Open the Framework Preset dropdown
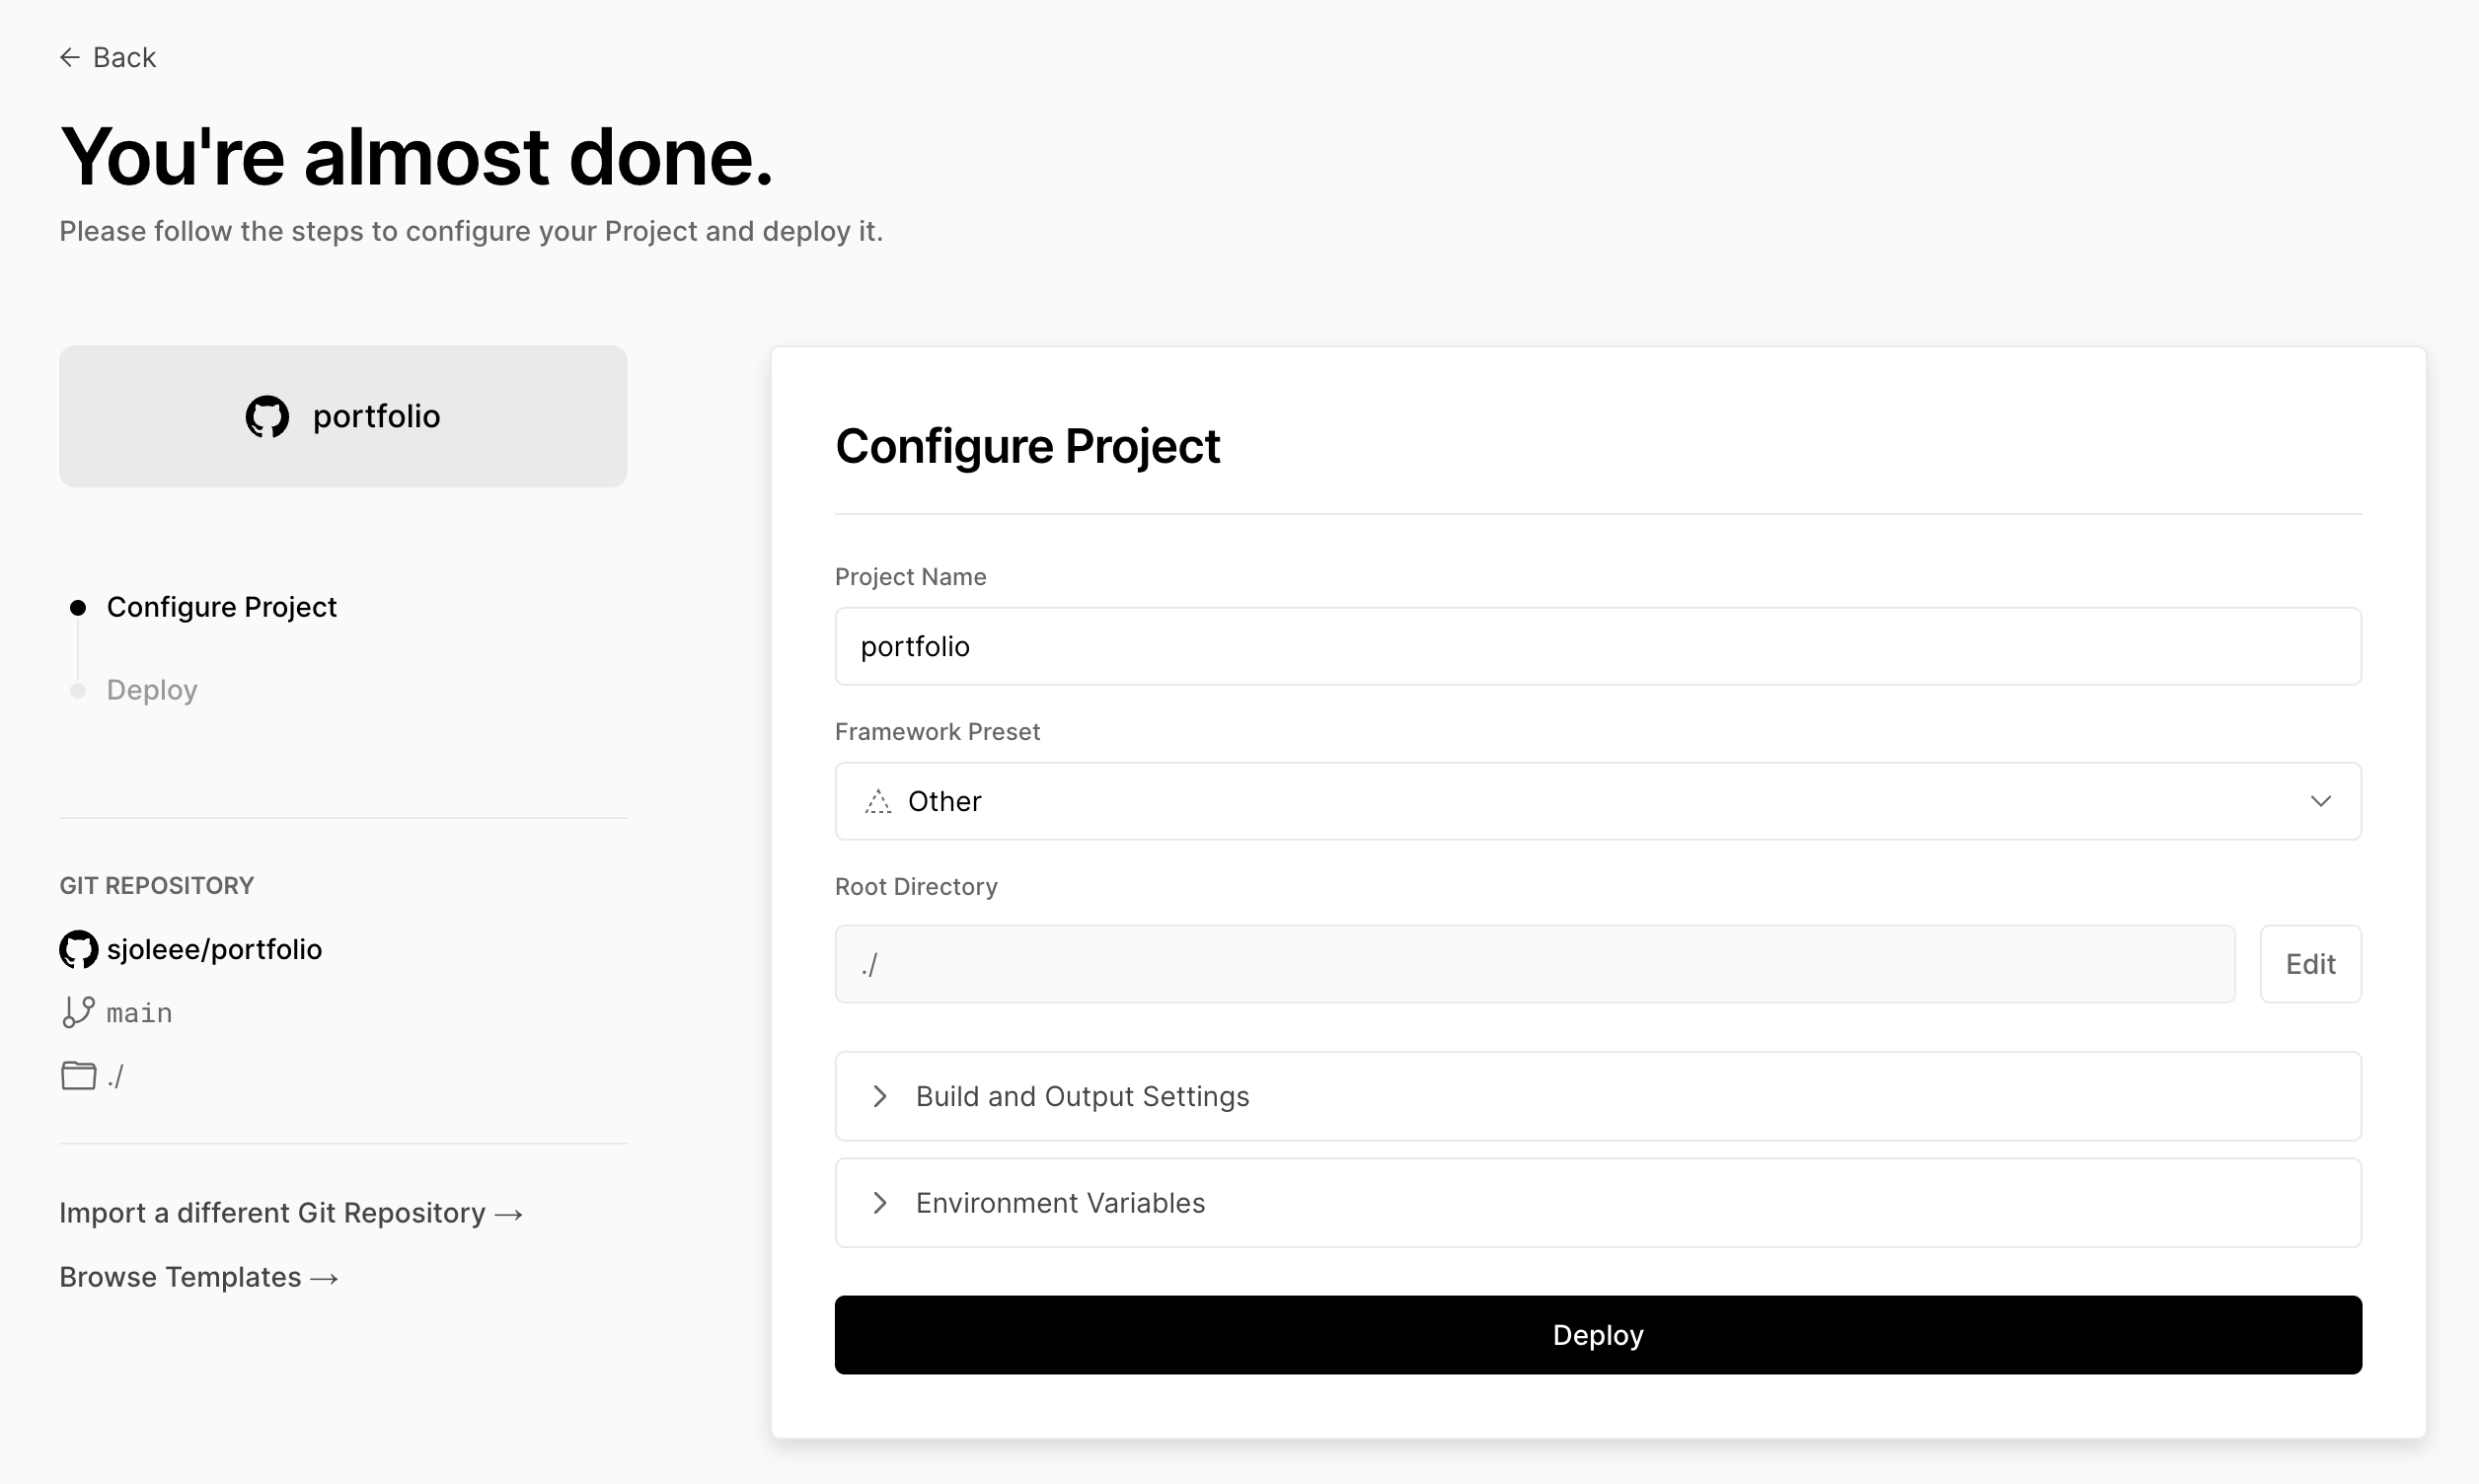Screen dimensions: 2479x1484 [x=1596, y=801]
